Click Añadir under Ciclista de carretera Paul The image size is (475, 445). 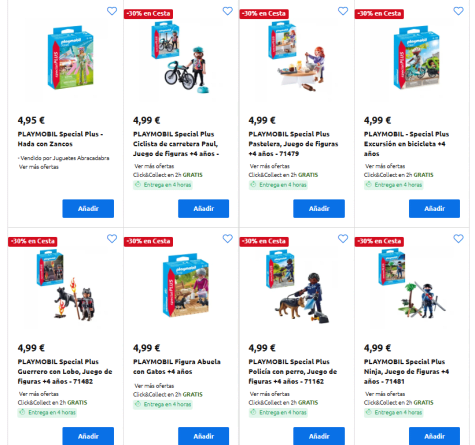pyautogui.click(x=203, y=209)
